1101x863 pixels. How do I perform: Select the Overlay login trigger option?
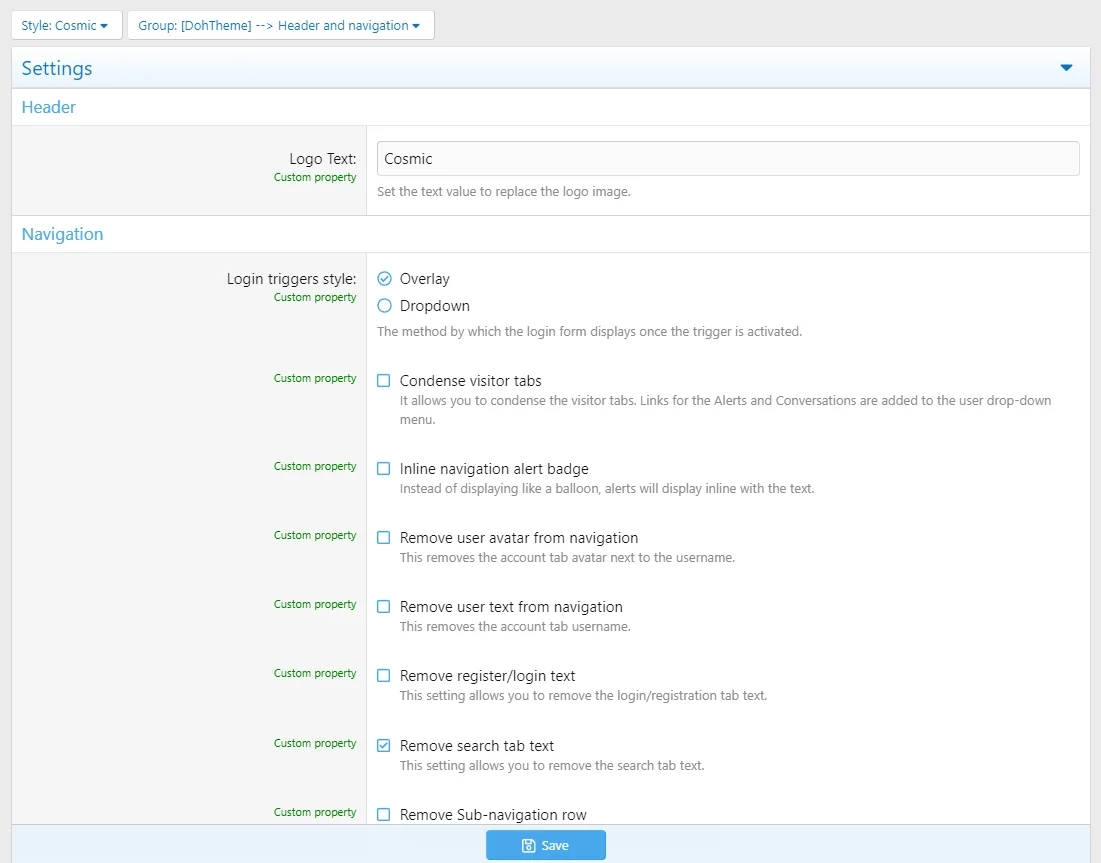385,279
